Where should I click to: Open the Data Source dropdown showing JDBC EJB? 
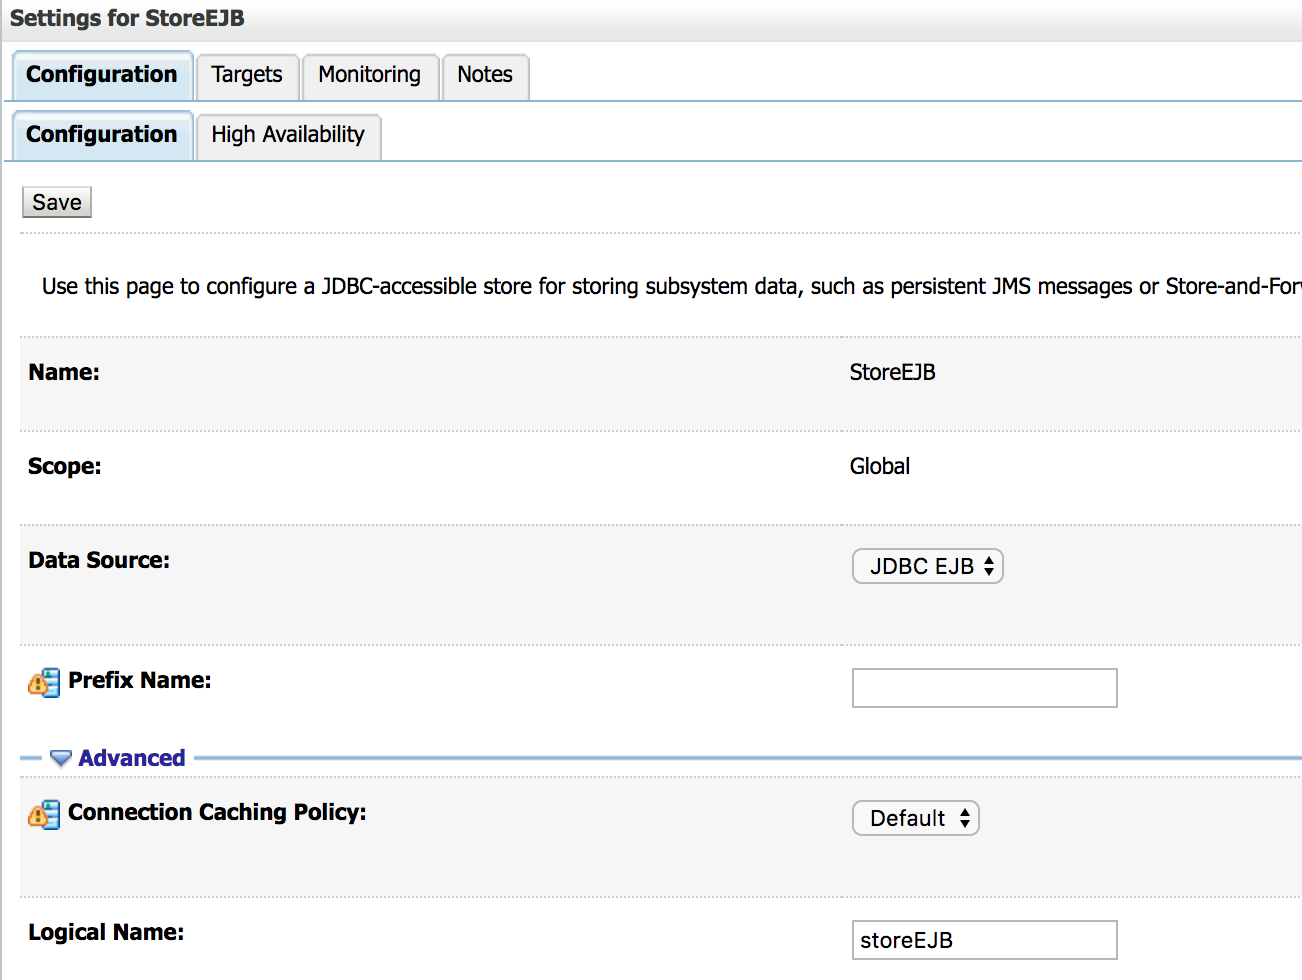pyautogui.click(x=927, y=567)
